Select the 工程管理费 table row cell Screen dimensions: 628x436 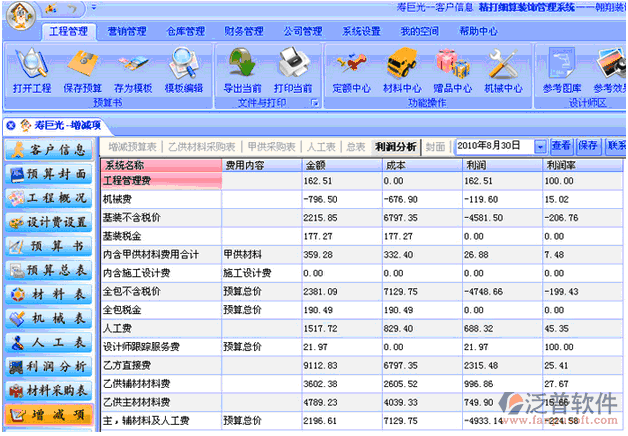click(x=162, y=181)
